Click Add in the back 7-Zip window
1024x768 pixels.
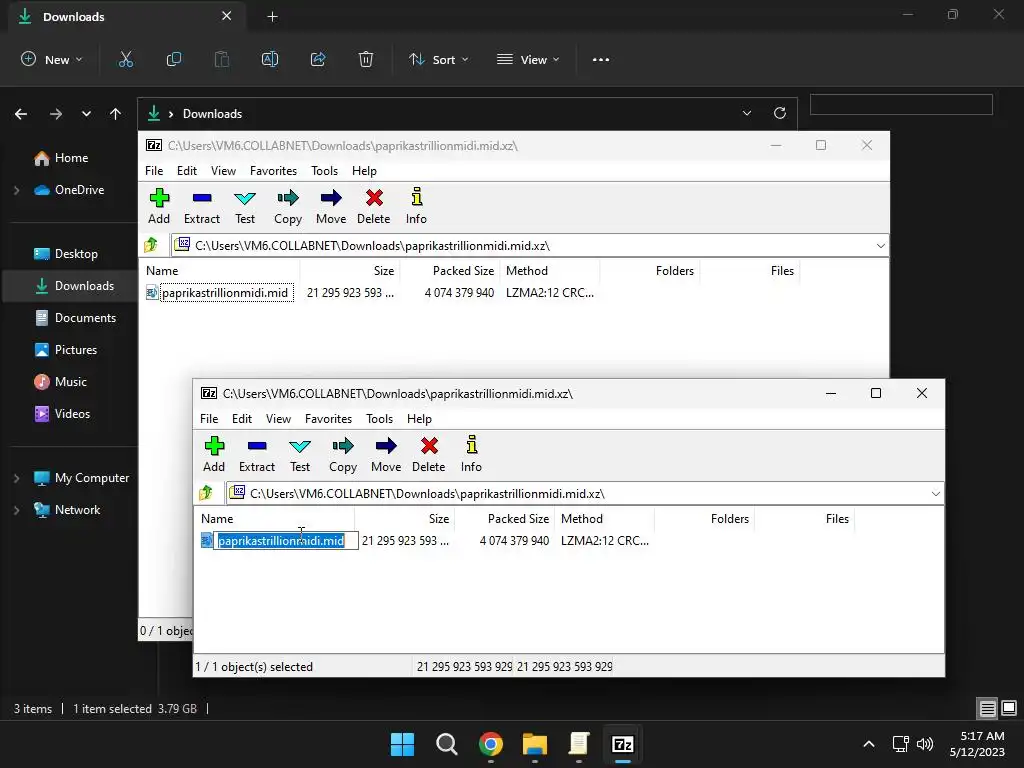point(159,206)
